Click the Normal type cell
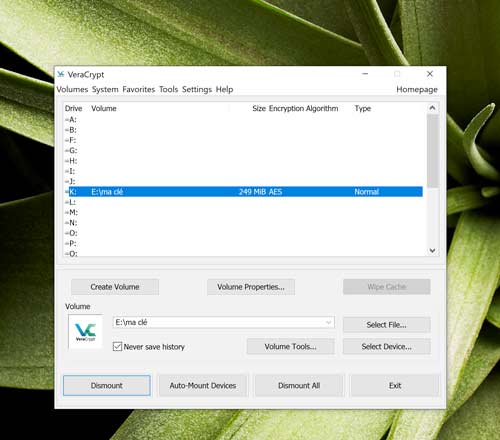The image size is (500, 440). [x=367, y=192]
